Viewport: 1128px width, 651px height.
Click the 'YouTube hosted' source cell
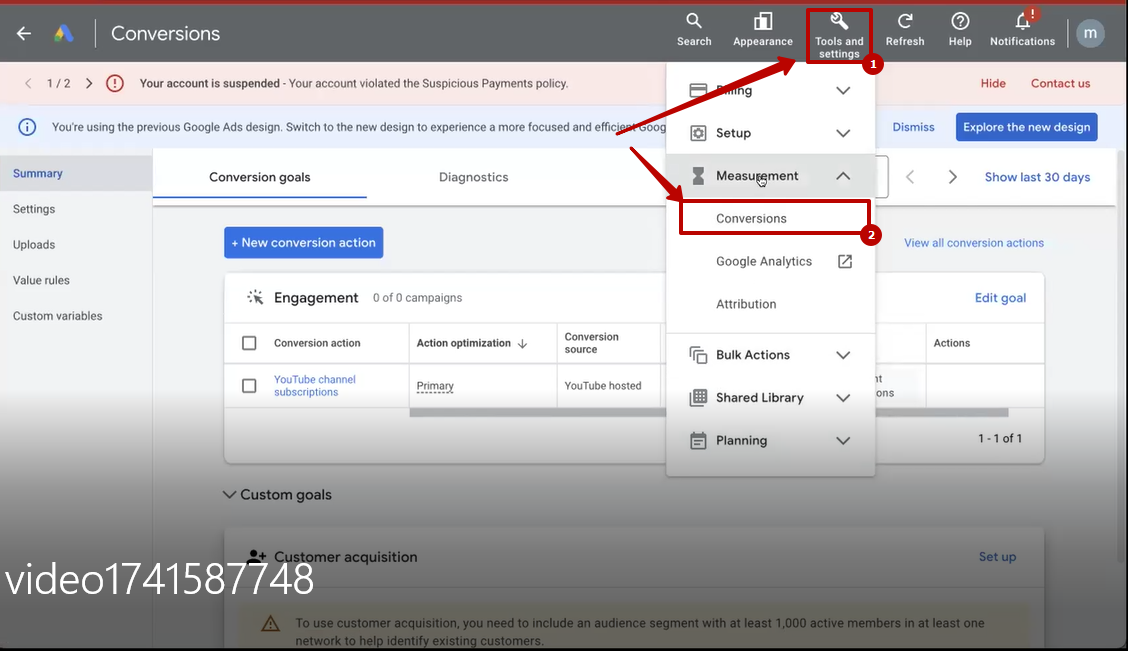(603, 386)
